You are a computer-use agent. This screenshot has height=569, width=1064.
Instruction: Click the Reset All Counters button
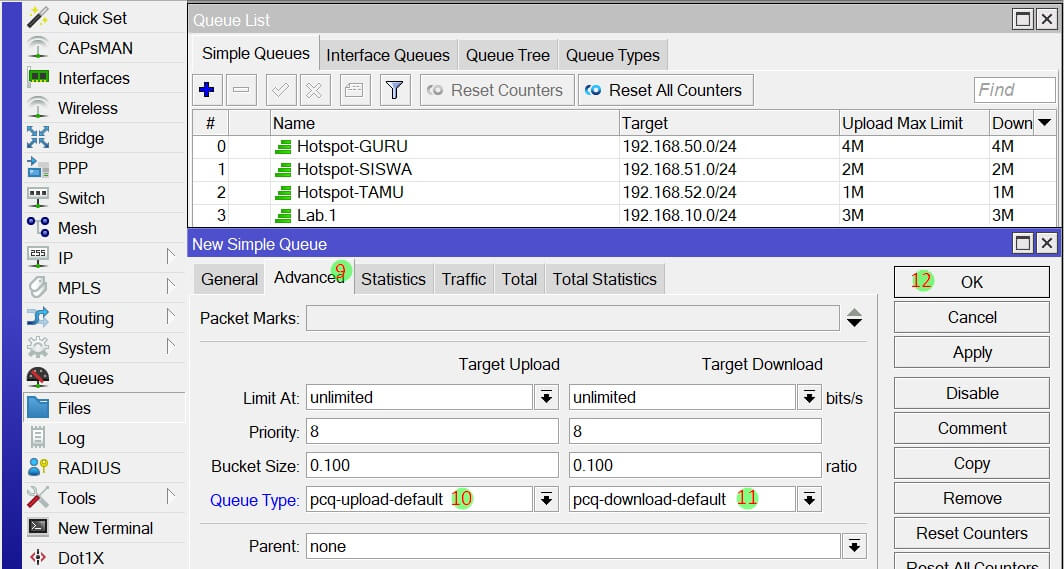tap(665, 90)
